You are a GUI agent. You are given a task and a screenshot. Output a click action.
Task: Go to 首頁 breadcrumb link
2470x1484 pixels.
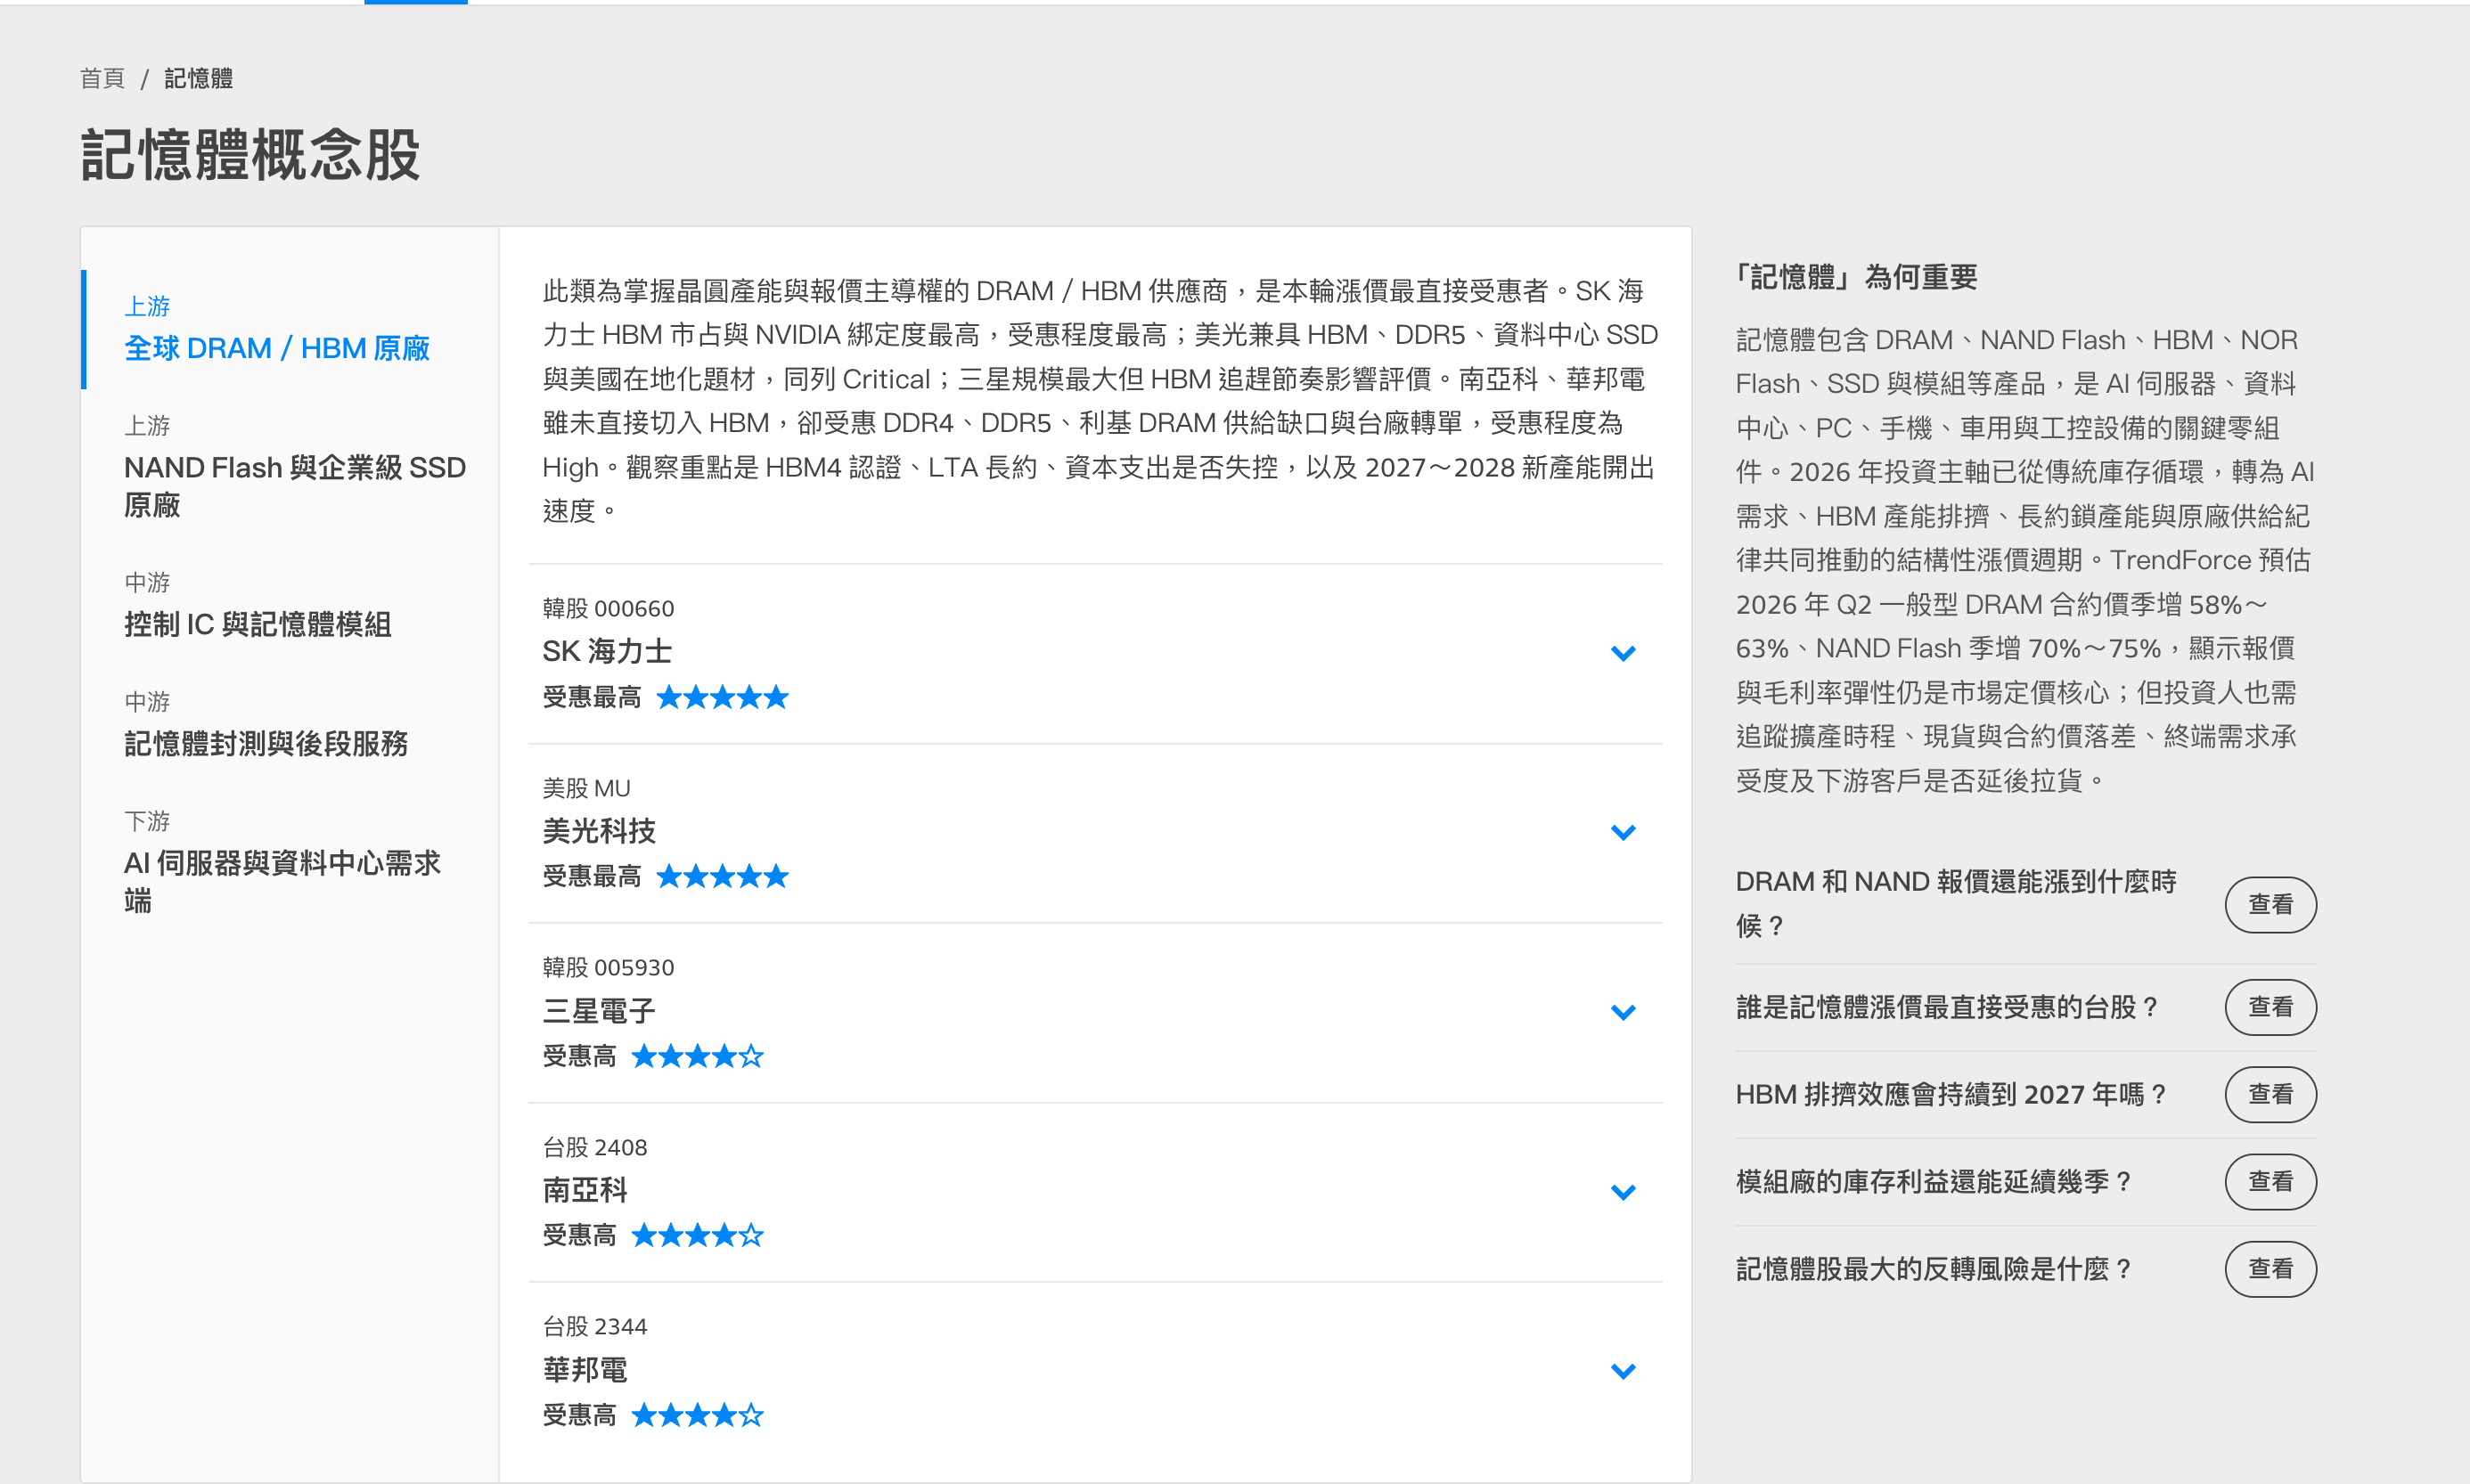[x=102, y=78]
